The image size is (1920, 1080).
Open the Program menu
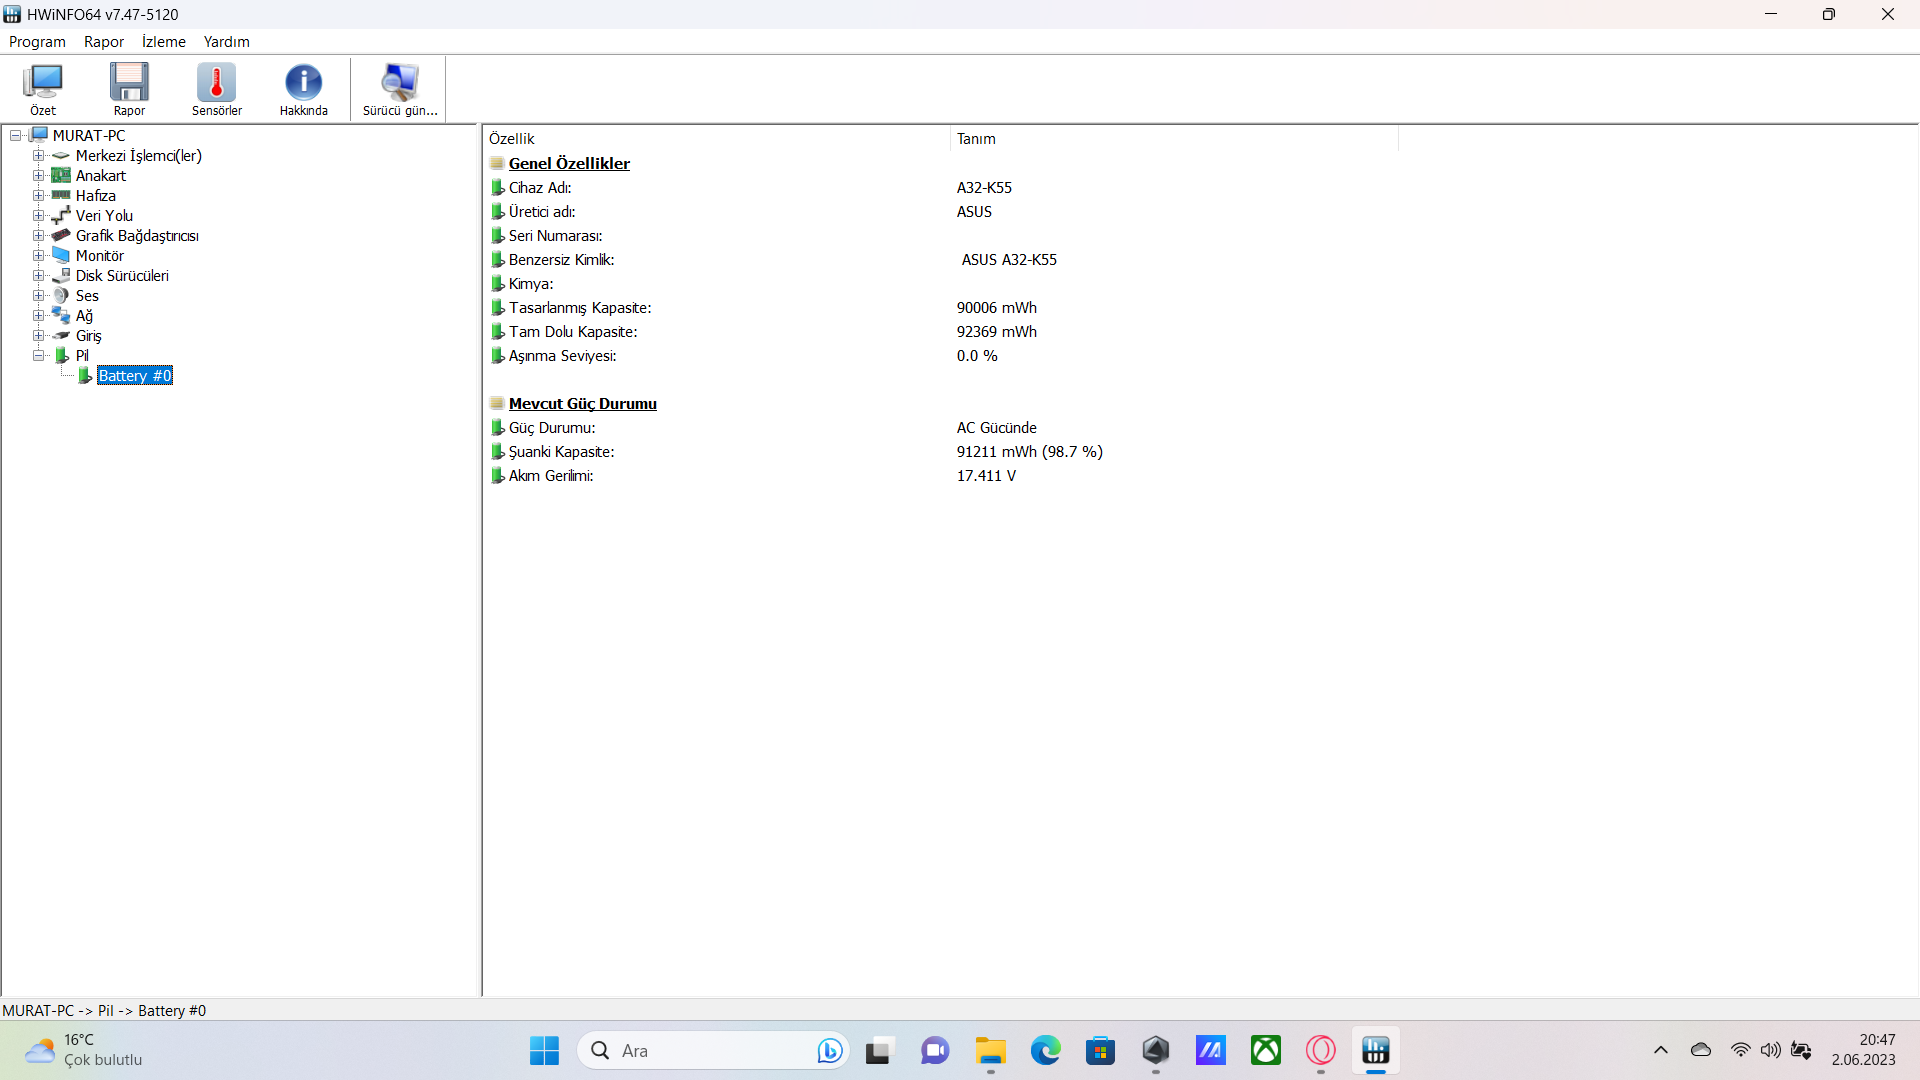pyautogui.click(x=37, y=42)
